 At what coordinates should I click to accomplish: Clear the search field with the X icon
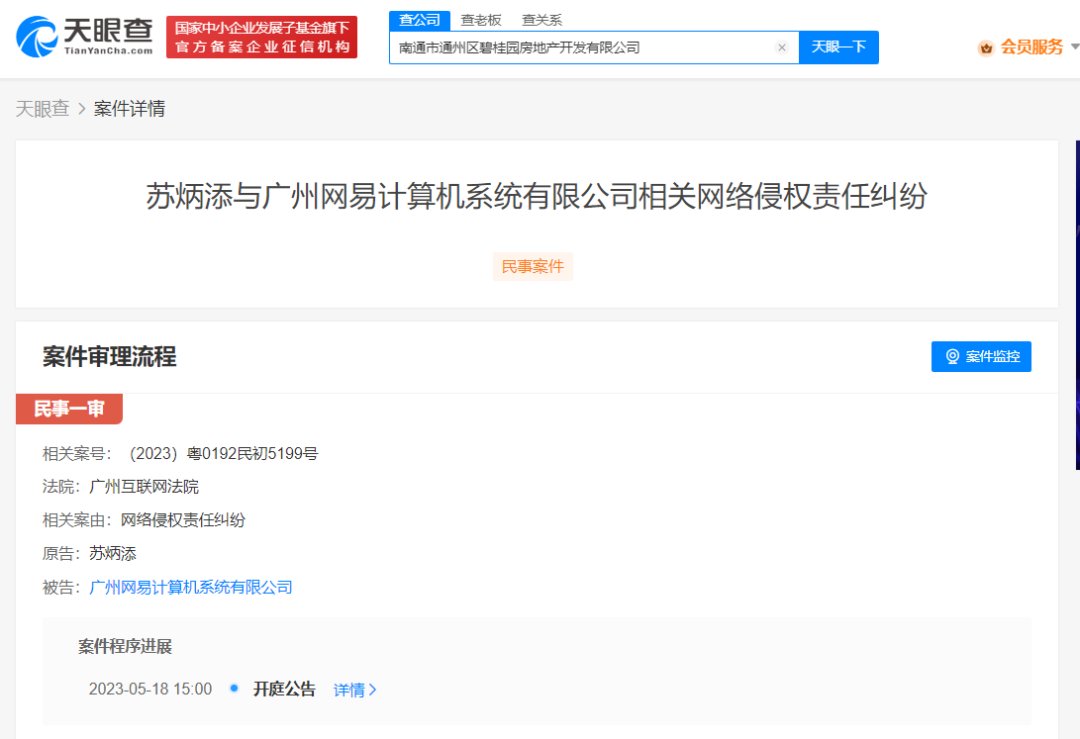tap(781, 48)
